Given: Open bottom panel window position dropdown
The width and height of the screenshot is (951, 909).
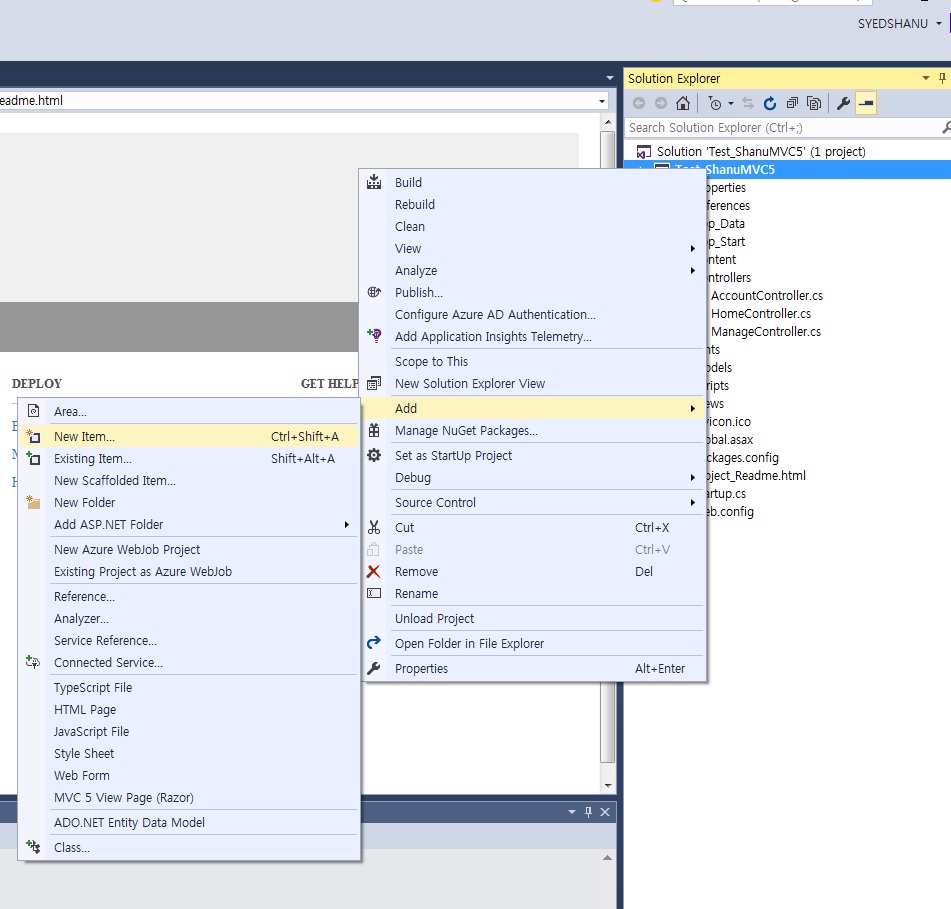Looking at the screenshot, I should (571, 812).
